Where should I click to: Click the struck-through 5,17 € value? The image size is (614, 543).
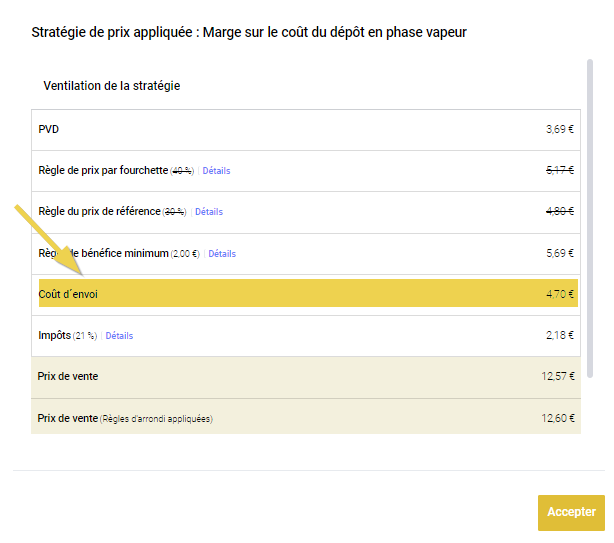559,171
